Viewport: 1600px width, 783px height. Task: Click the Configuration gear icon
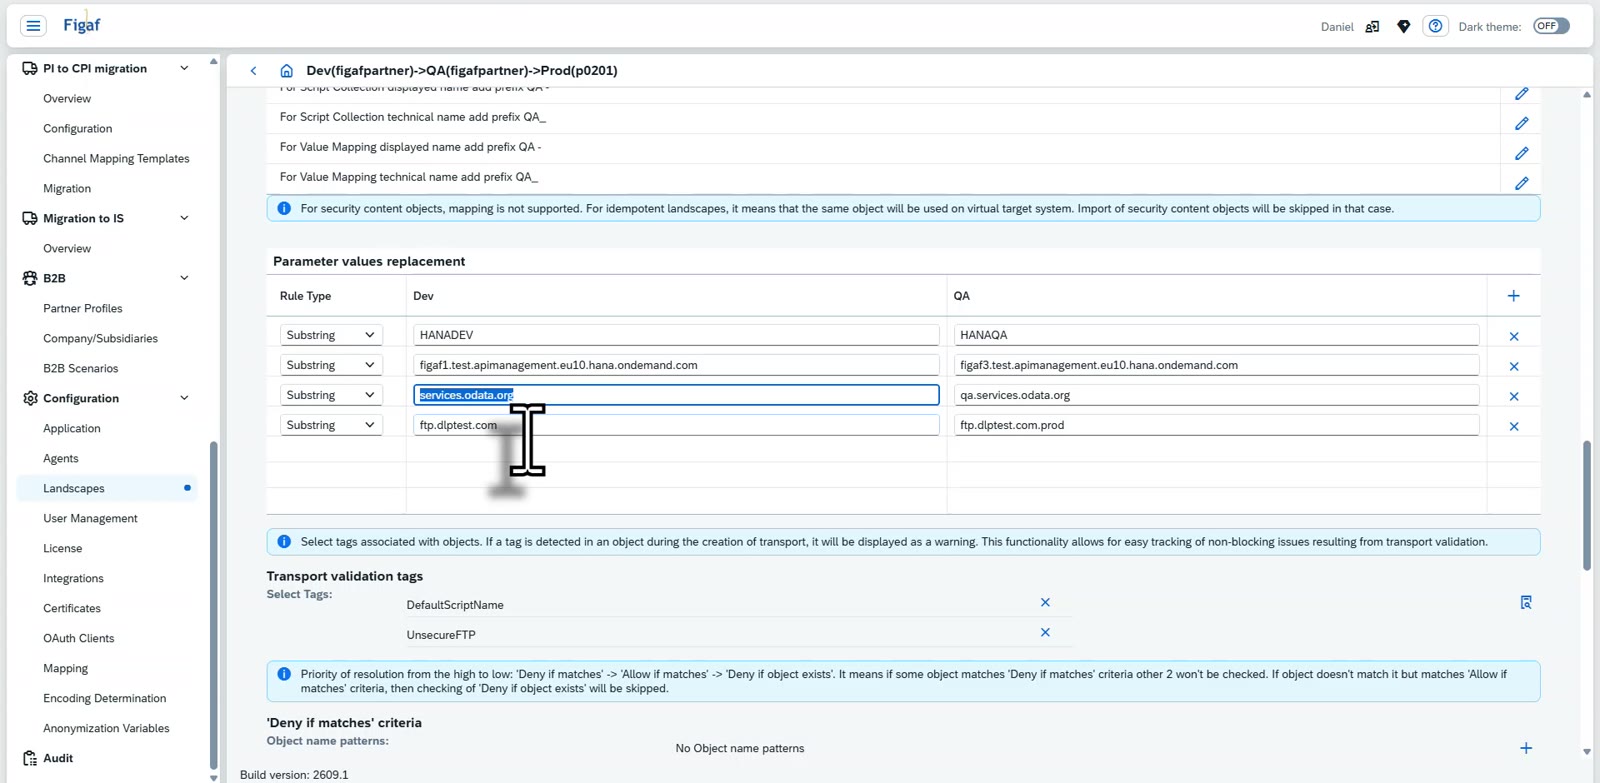click(30, 399)
